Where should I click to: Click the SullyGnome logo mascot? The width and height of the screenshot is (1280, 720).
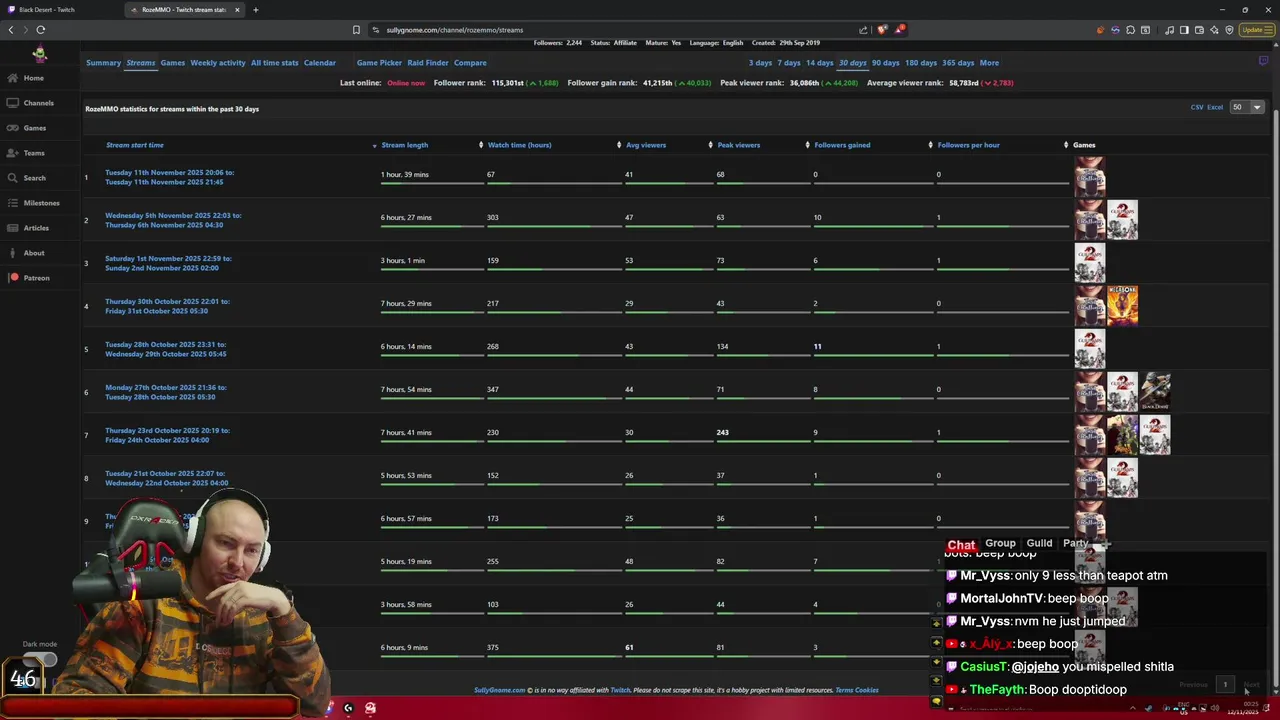39,54
